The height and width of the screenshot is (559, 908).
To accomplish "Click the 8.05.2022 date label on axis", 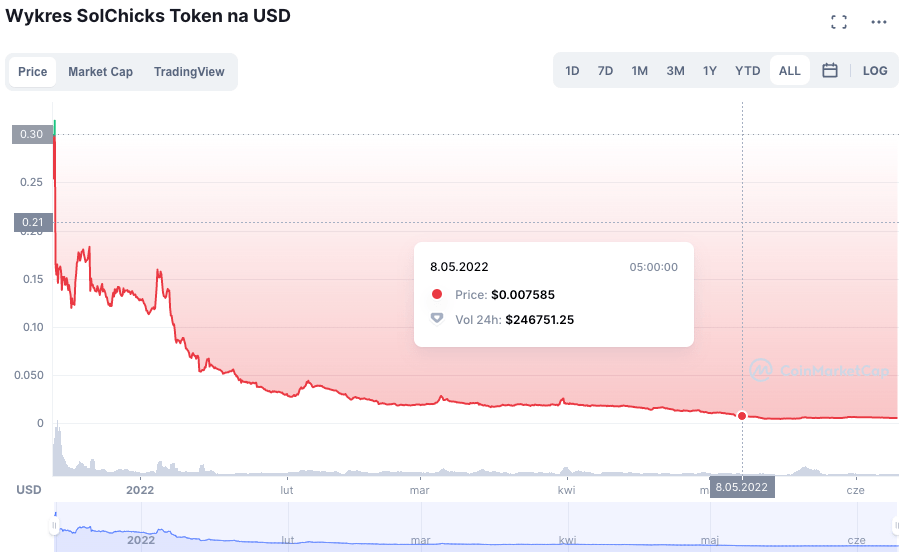I will pos(742,487).
